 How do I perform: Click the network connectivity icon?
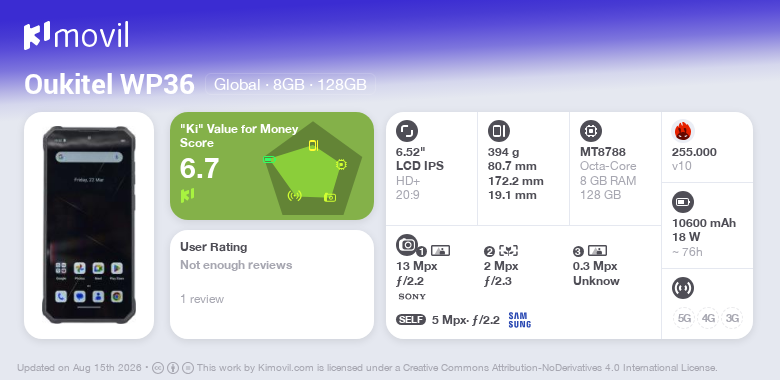tap(683, 288)
